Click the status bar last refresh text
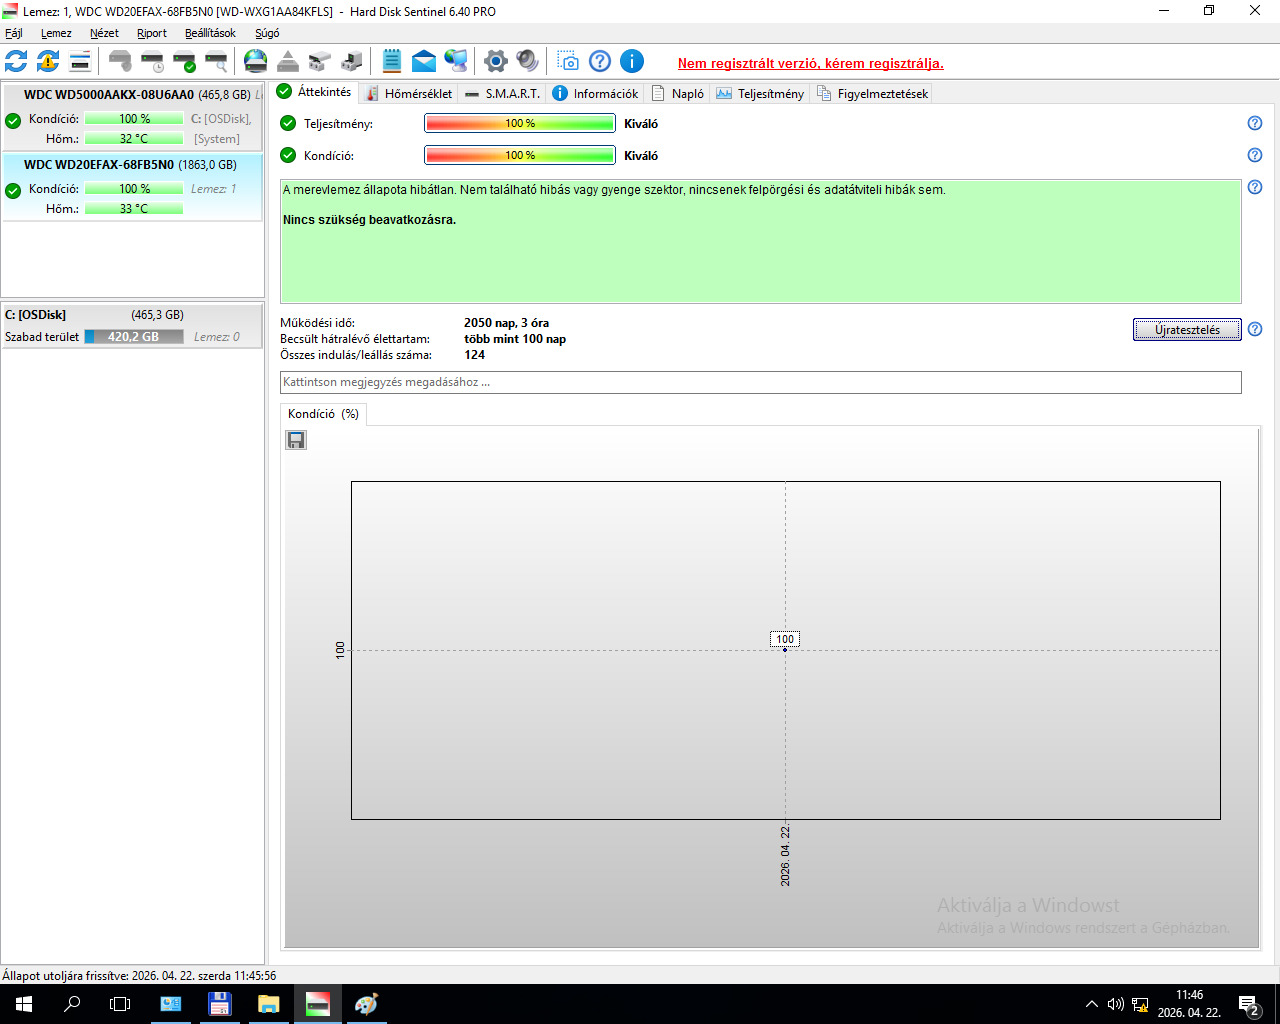 click(x=139, y=975)
